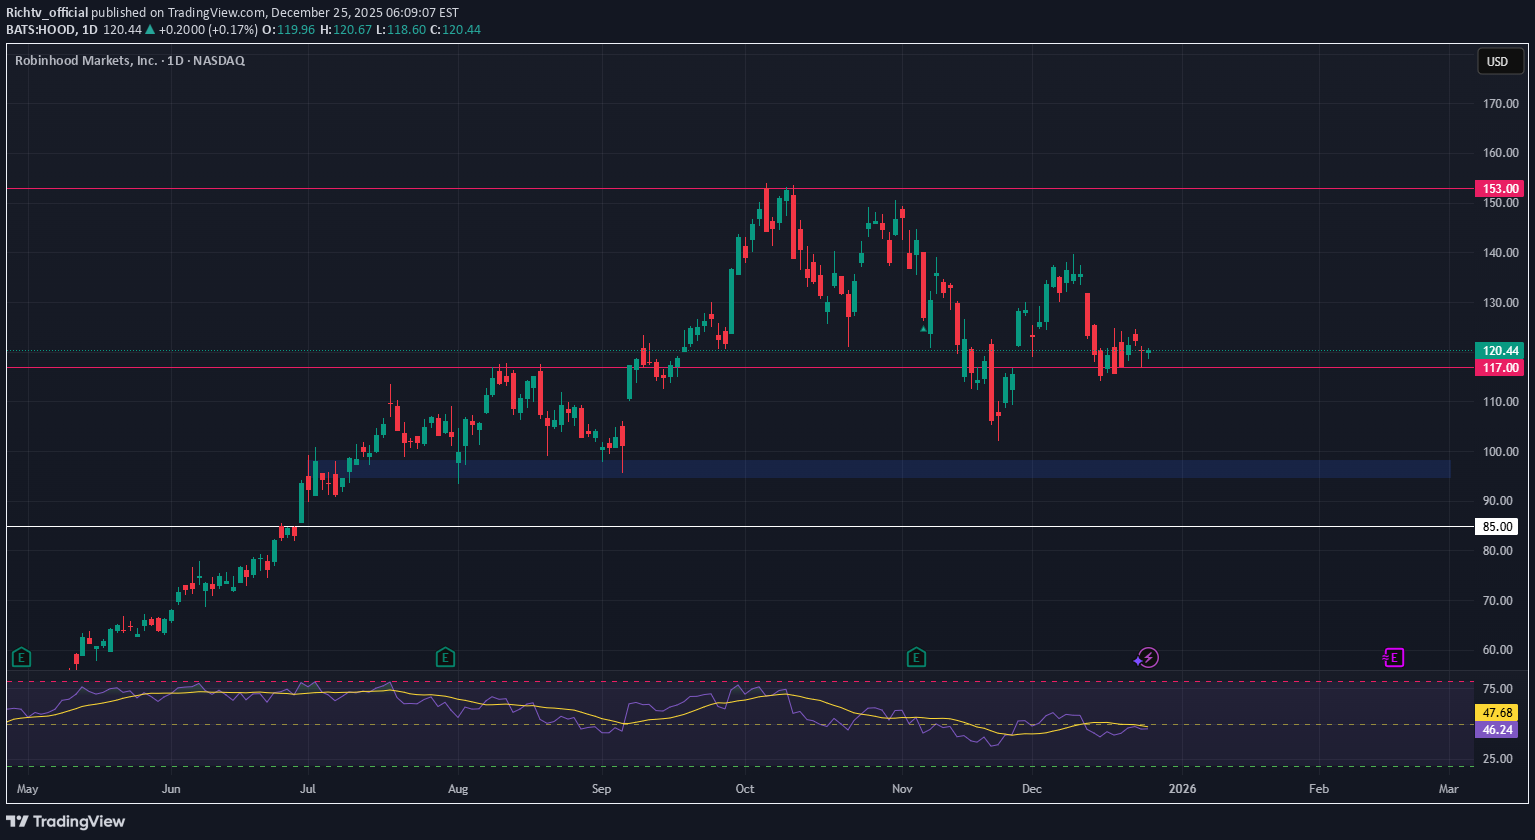
Task: Click the Oct label on the time axis
Action: tap(745, 789)
